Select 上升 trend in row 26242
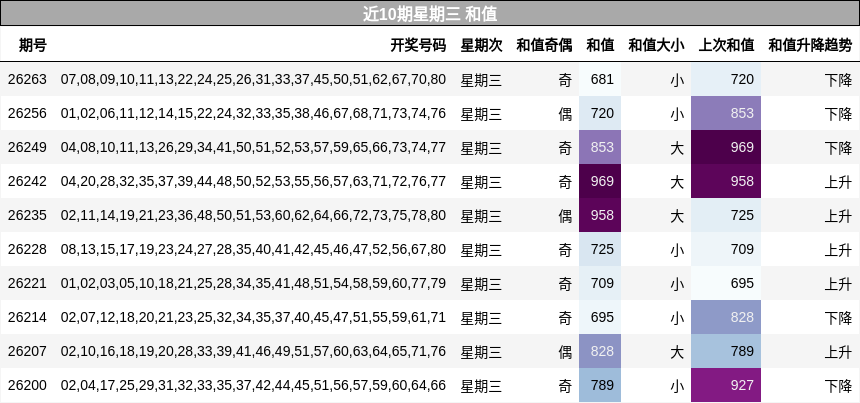 [839, 182]
